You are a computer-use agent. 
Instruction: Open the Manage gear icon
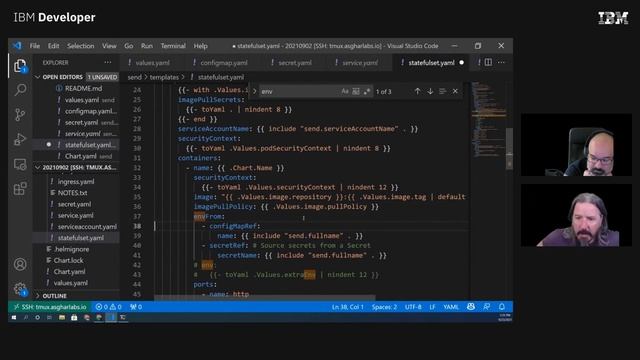20,289
